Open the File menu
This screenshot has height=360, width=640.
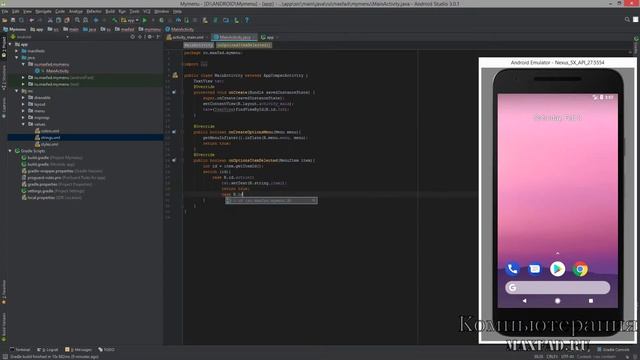click(4, 11)
